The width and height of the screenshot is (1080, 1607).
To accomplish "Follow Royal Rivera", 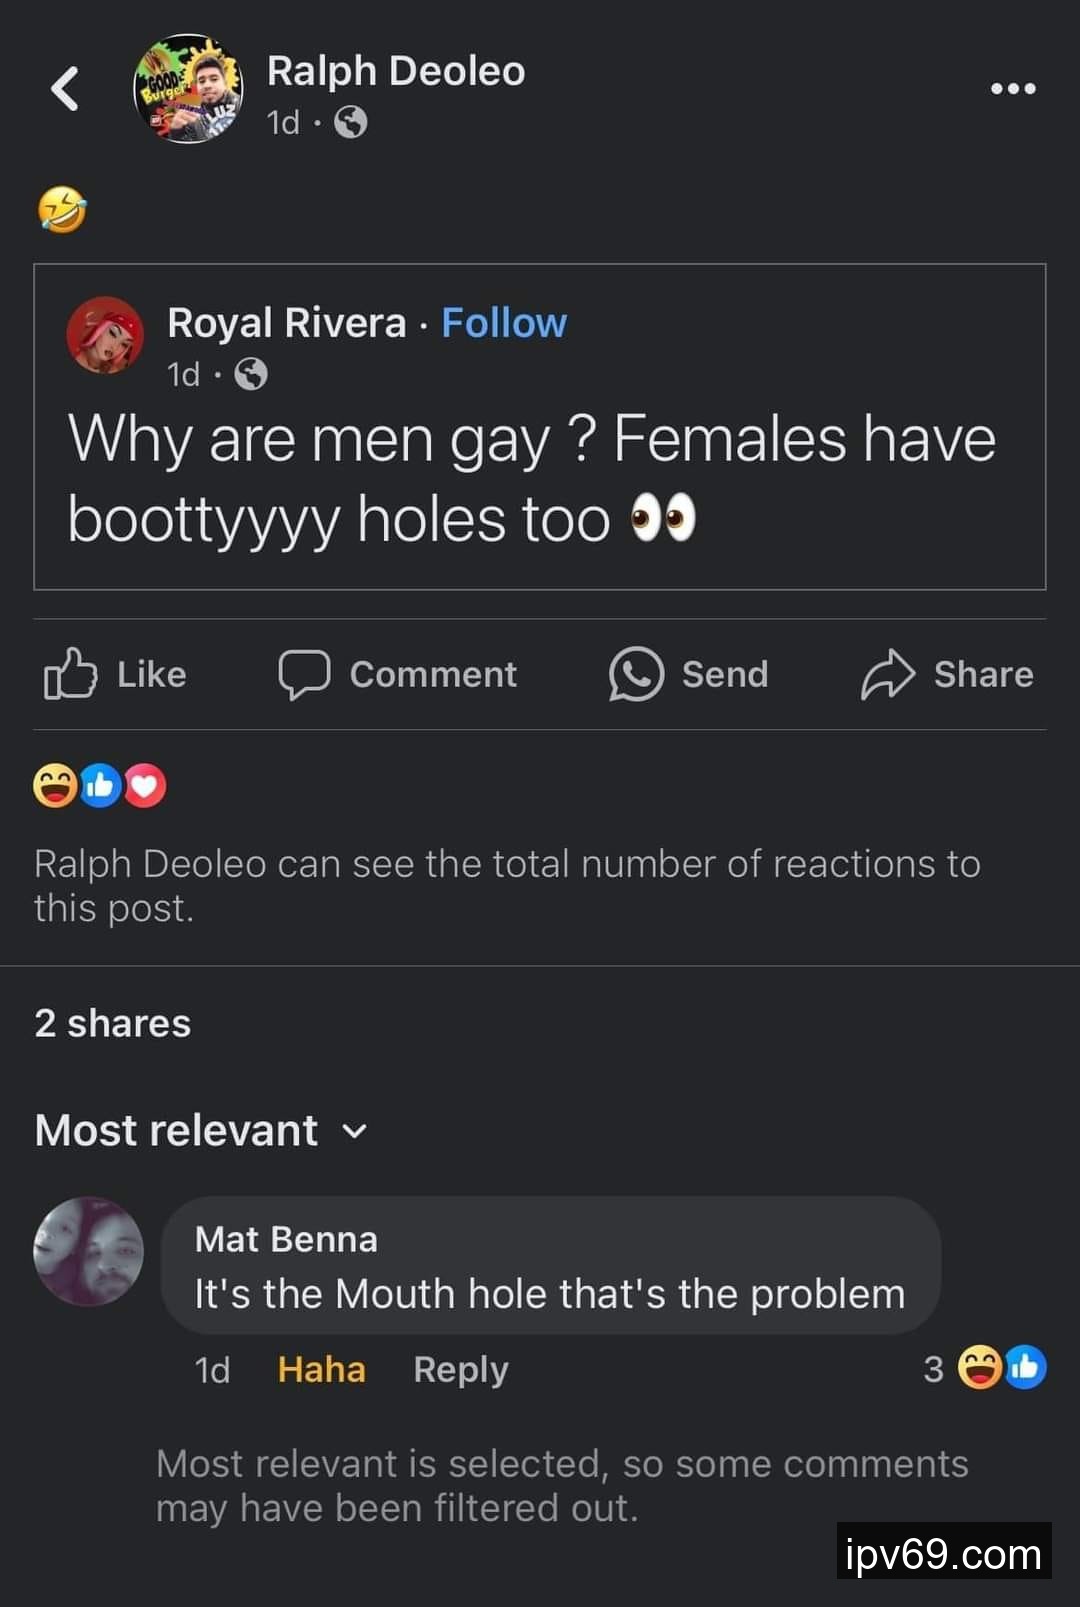I will coord(504,323).
